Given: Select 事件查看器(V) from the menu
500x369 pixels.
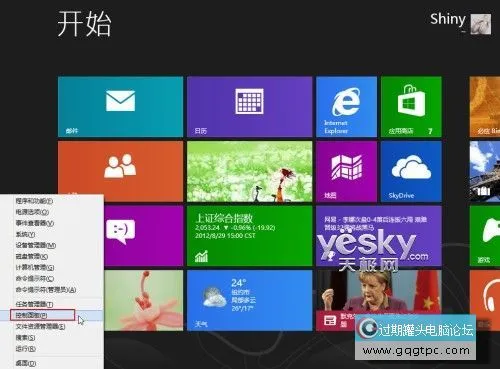Looking at the screenshot, I should click(35, 223).
